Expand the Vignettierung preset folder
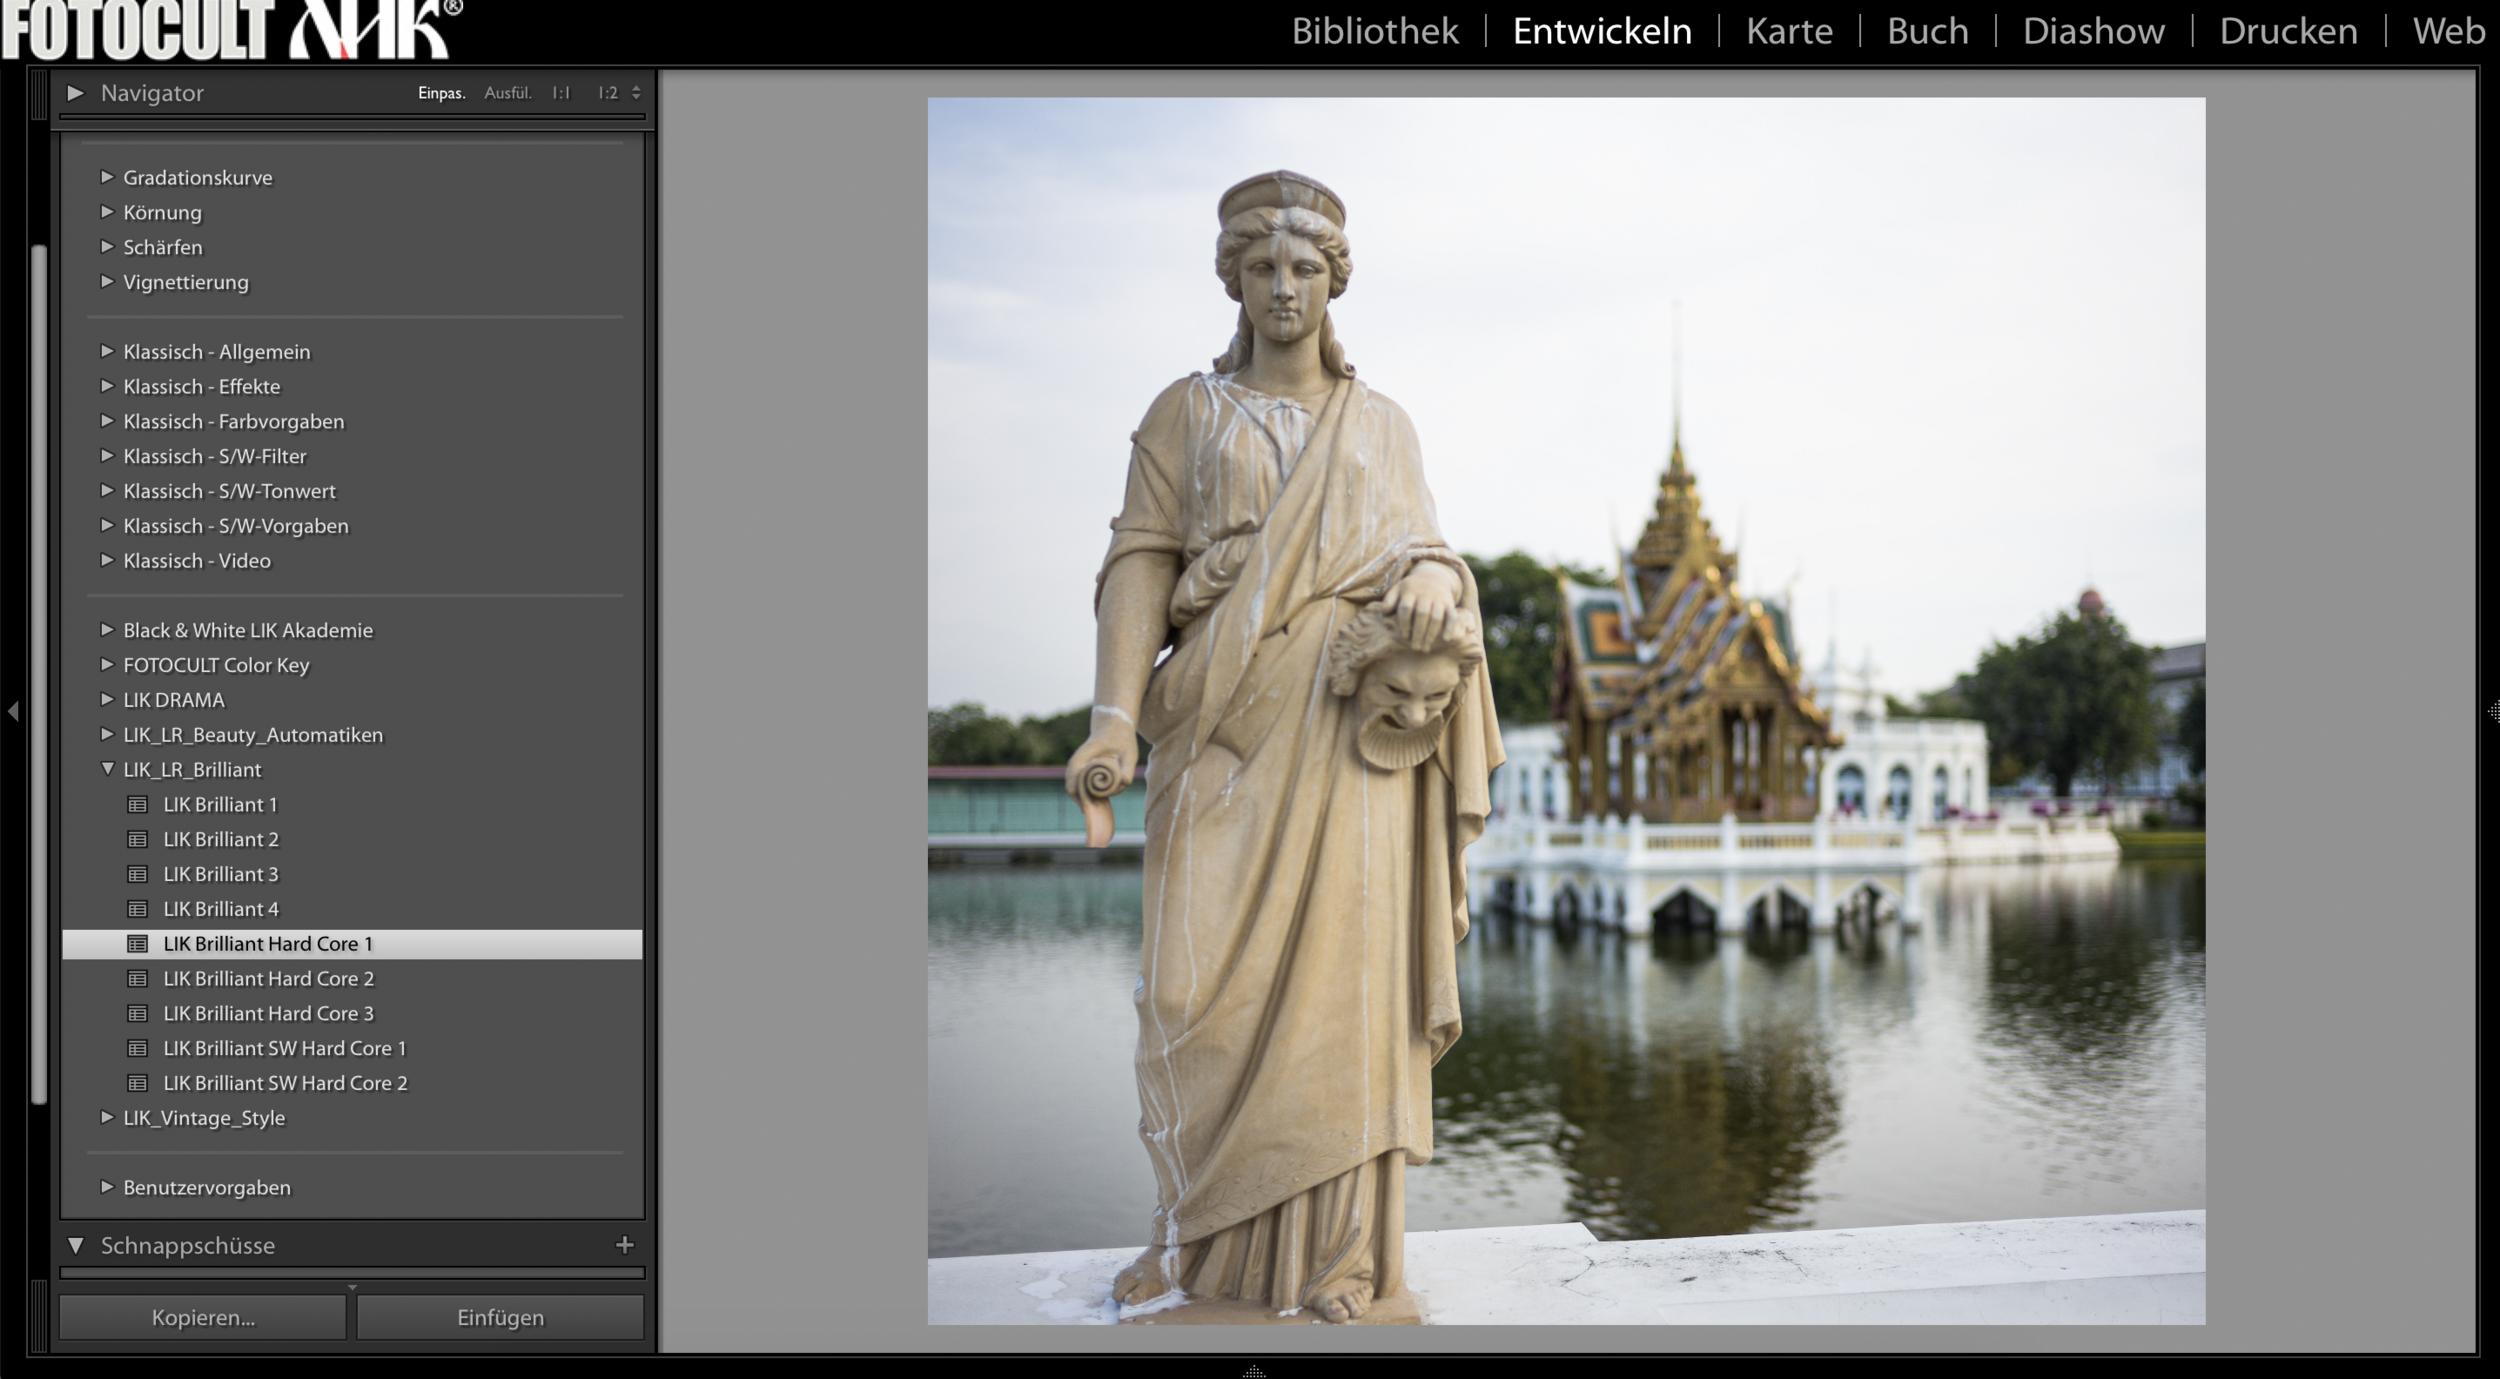 pos(107,281)
